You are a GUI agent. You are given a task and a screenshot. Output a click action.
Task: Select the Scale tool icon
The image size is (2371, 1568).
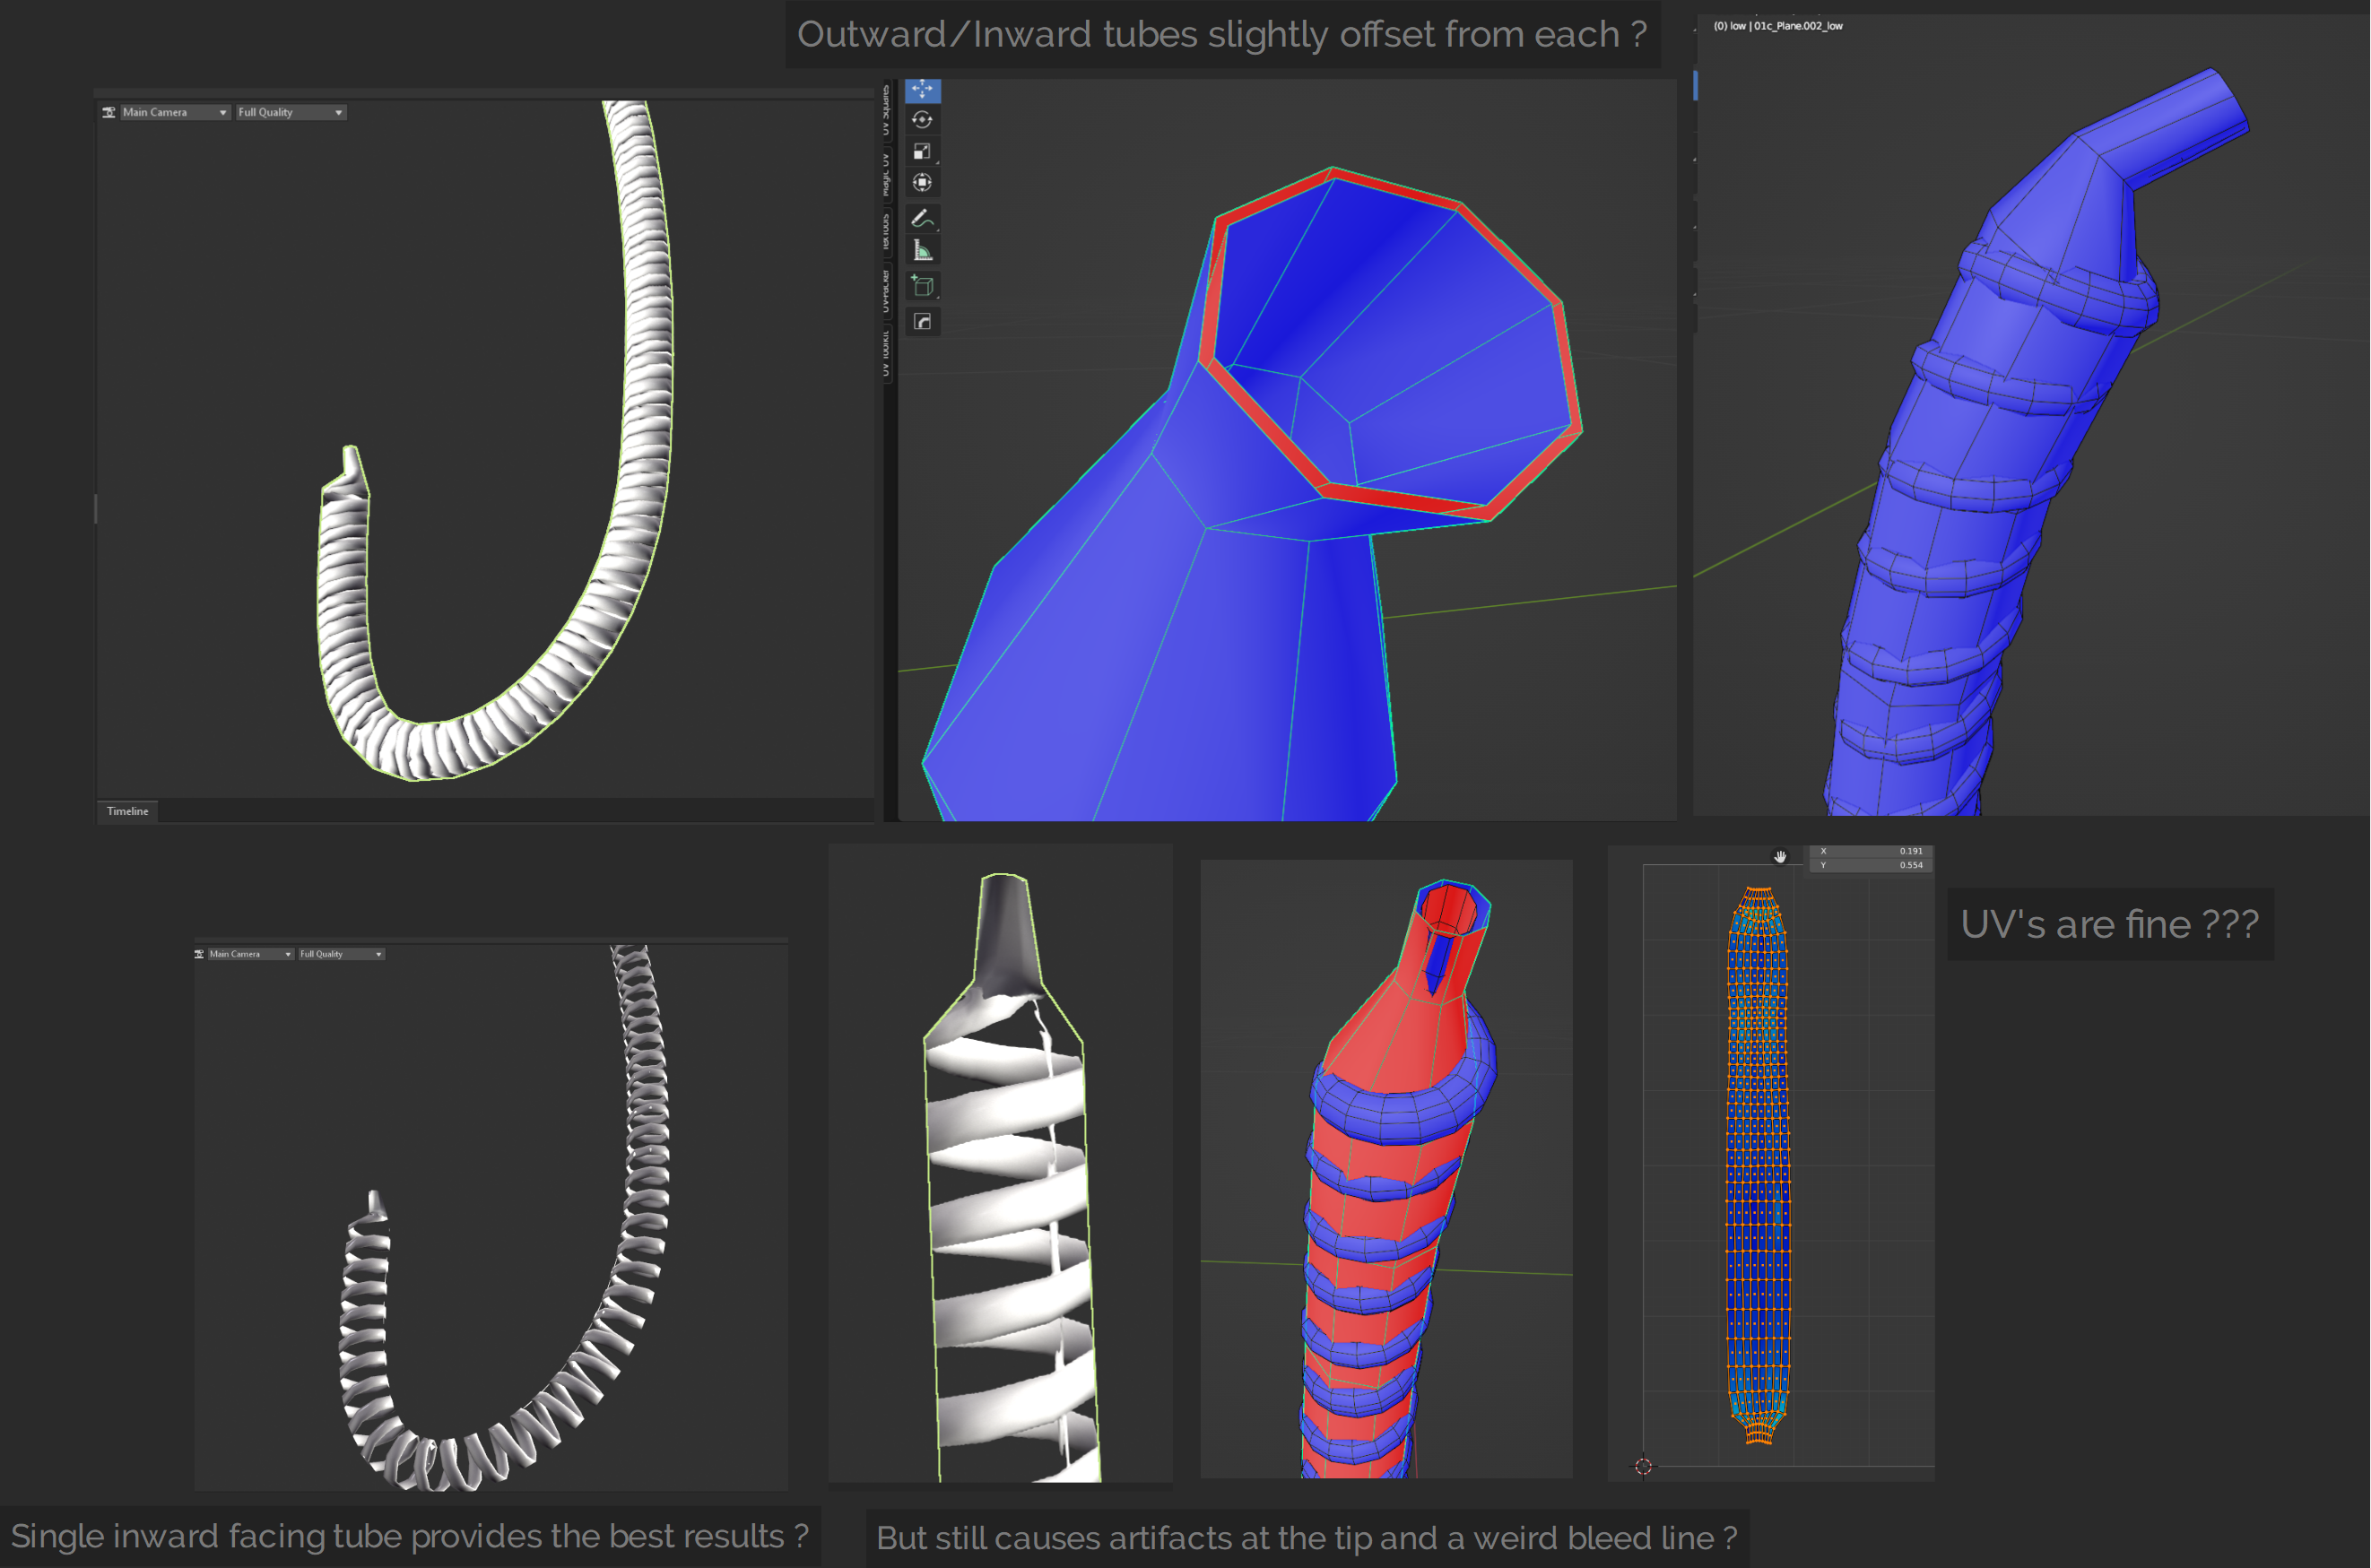point(922,151)
